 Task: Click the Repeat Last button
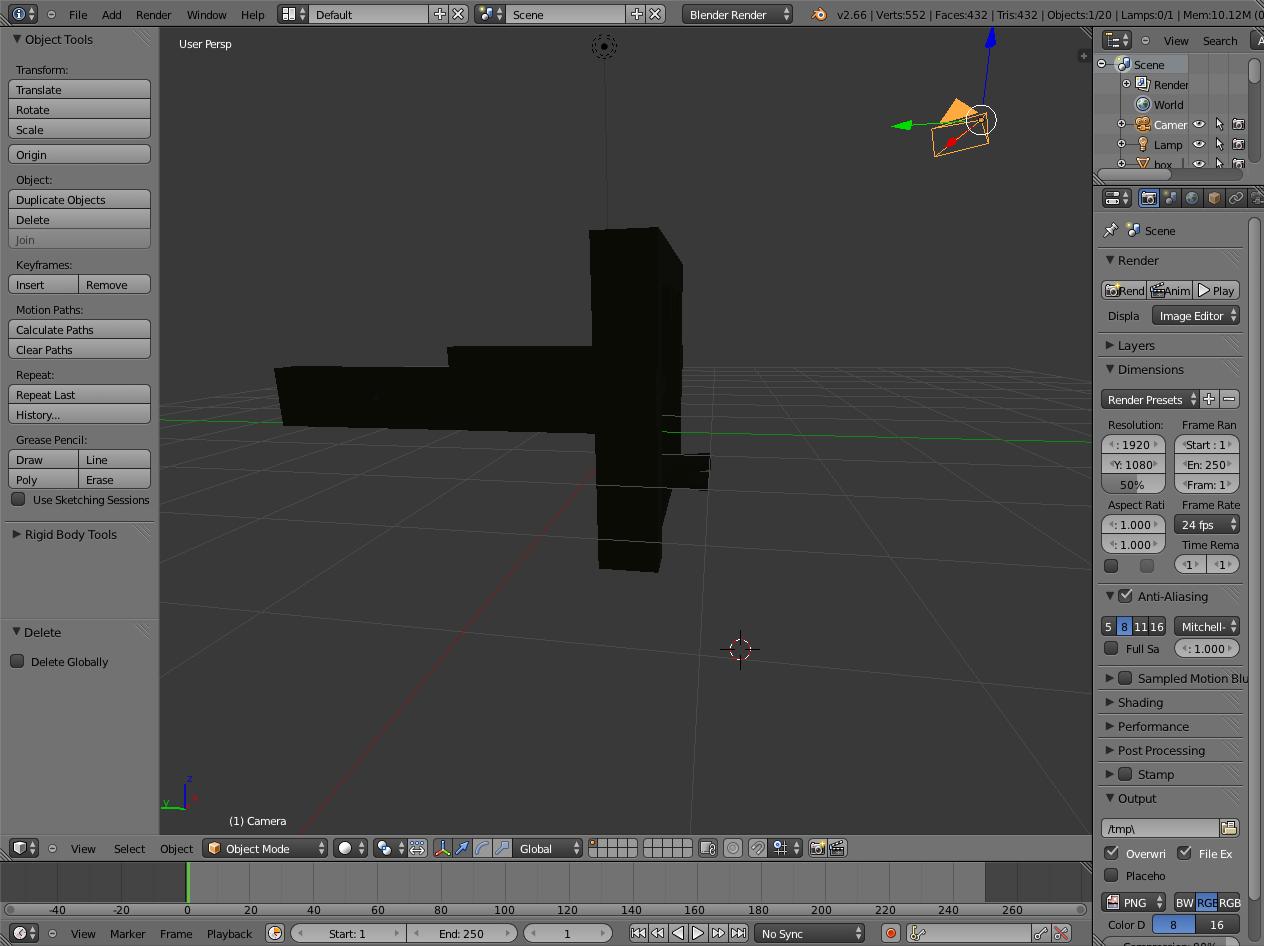pos(80,394)
